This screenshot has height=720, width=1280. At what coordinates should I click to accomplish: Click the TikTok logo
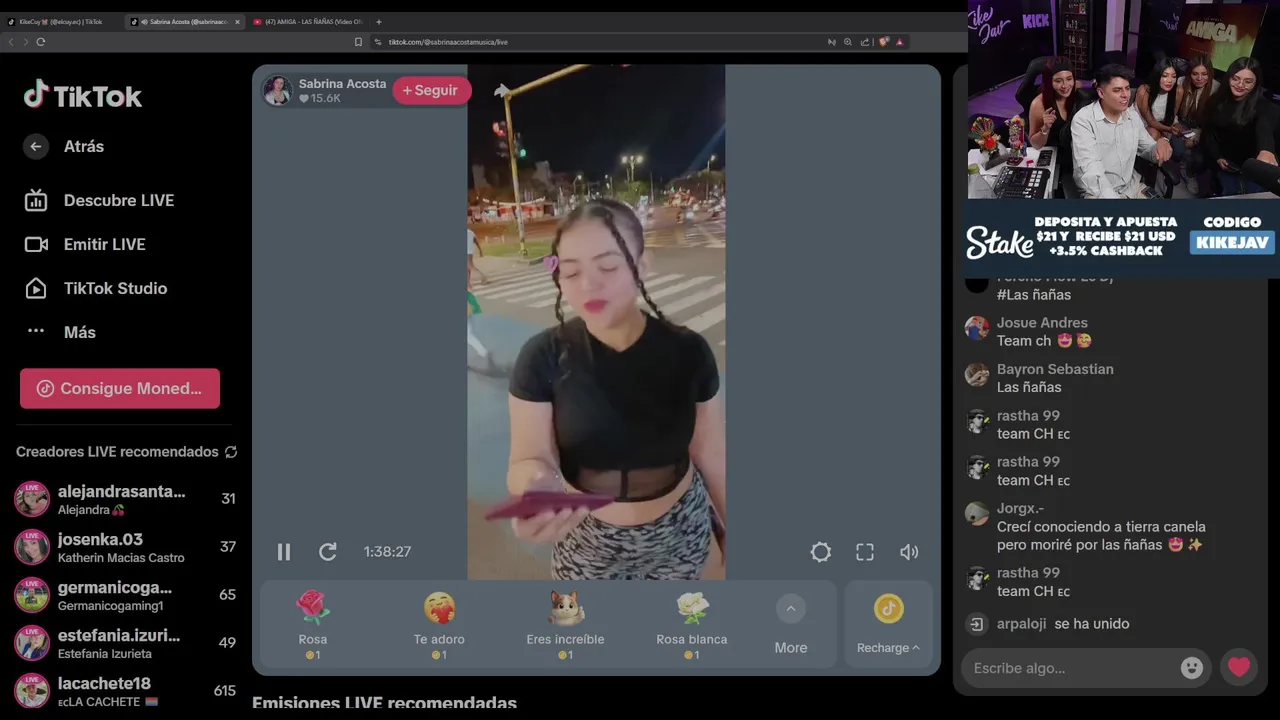83,95
